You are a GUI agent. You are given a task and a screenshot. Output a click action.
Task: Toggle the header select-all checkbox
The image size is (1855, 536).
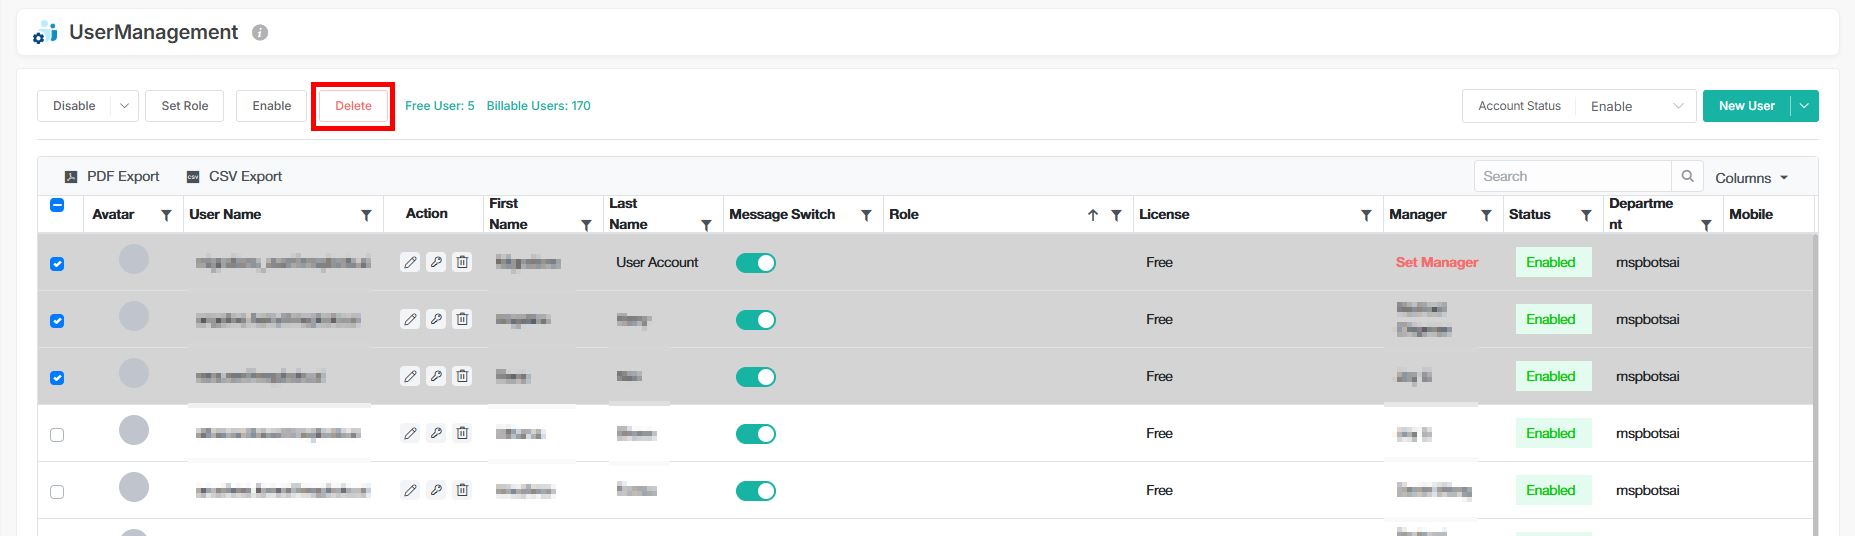[57, 205]
